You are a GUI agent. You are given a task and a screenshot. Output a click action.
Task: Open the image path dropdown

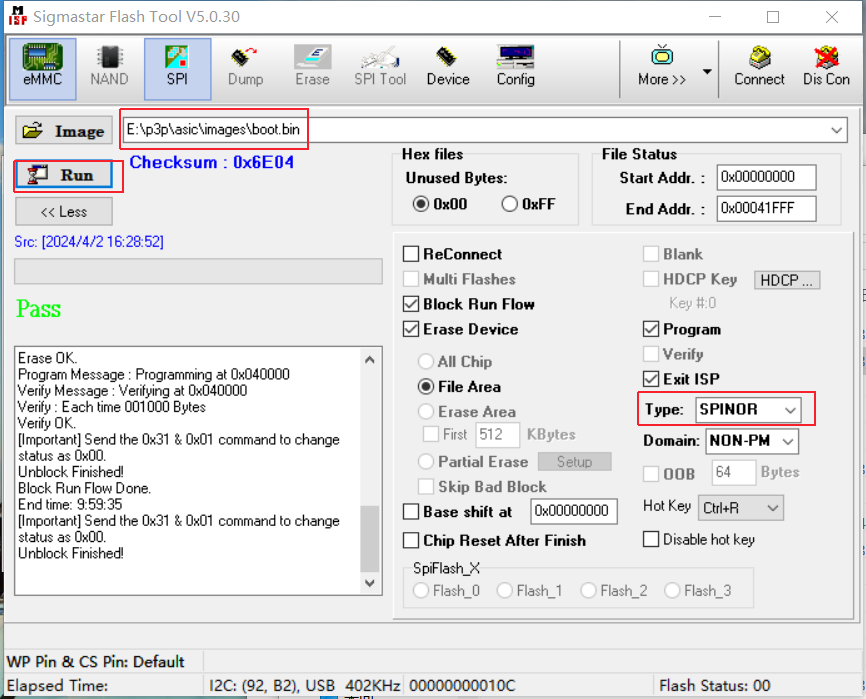coord(836,130)
